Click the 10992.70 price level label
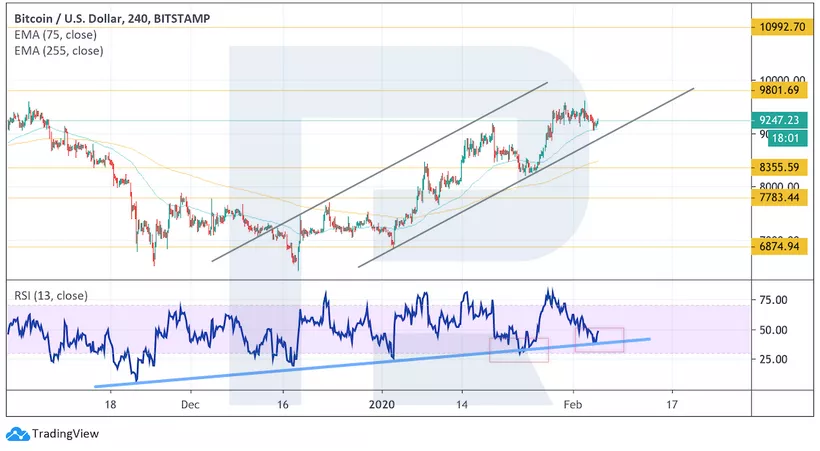The height and width of the screenshot is (451, 820). 783,28
